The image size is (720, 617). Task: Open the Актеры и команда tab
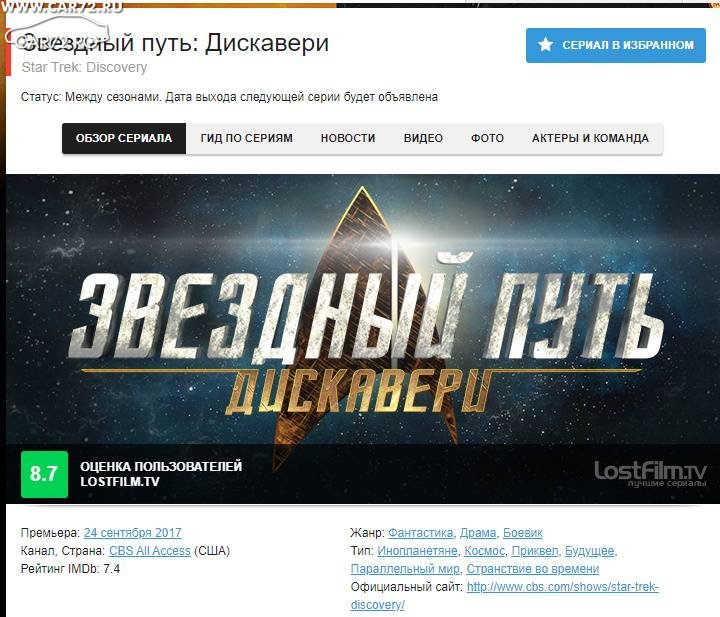pyautogui.click(x=591, y=138)
